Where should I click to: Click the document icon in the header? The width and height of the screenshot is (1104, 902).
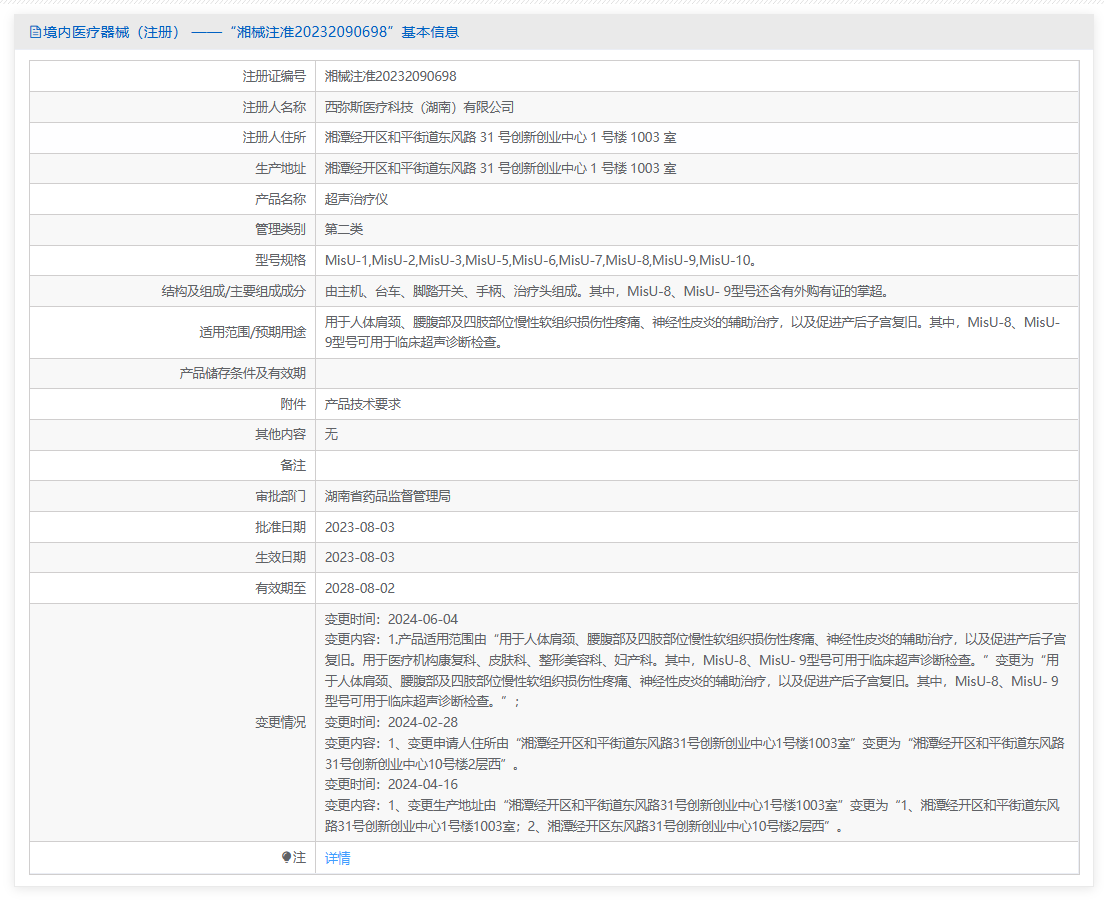pyautogui.click(x=36, y=32)
